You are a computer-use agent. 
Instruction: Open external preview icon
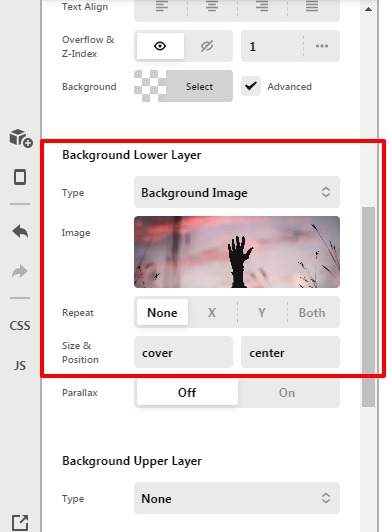pyautogui.click(x=20, y=522)
